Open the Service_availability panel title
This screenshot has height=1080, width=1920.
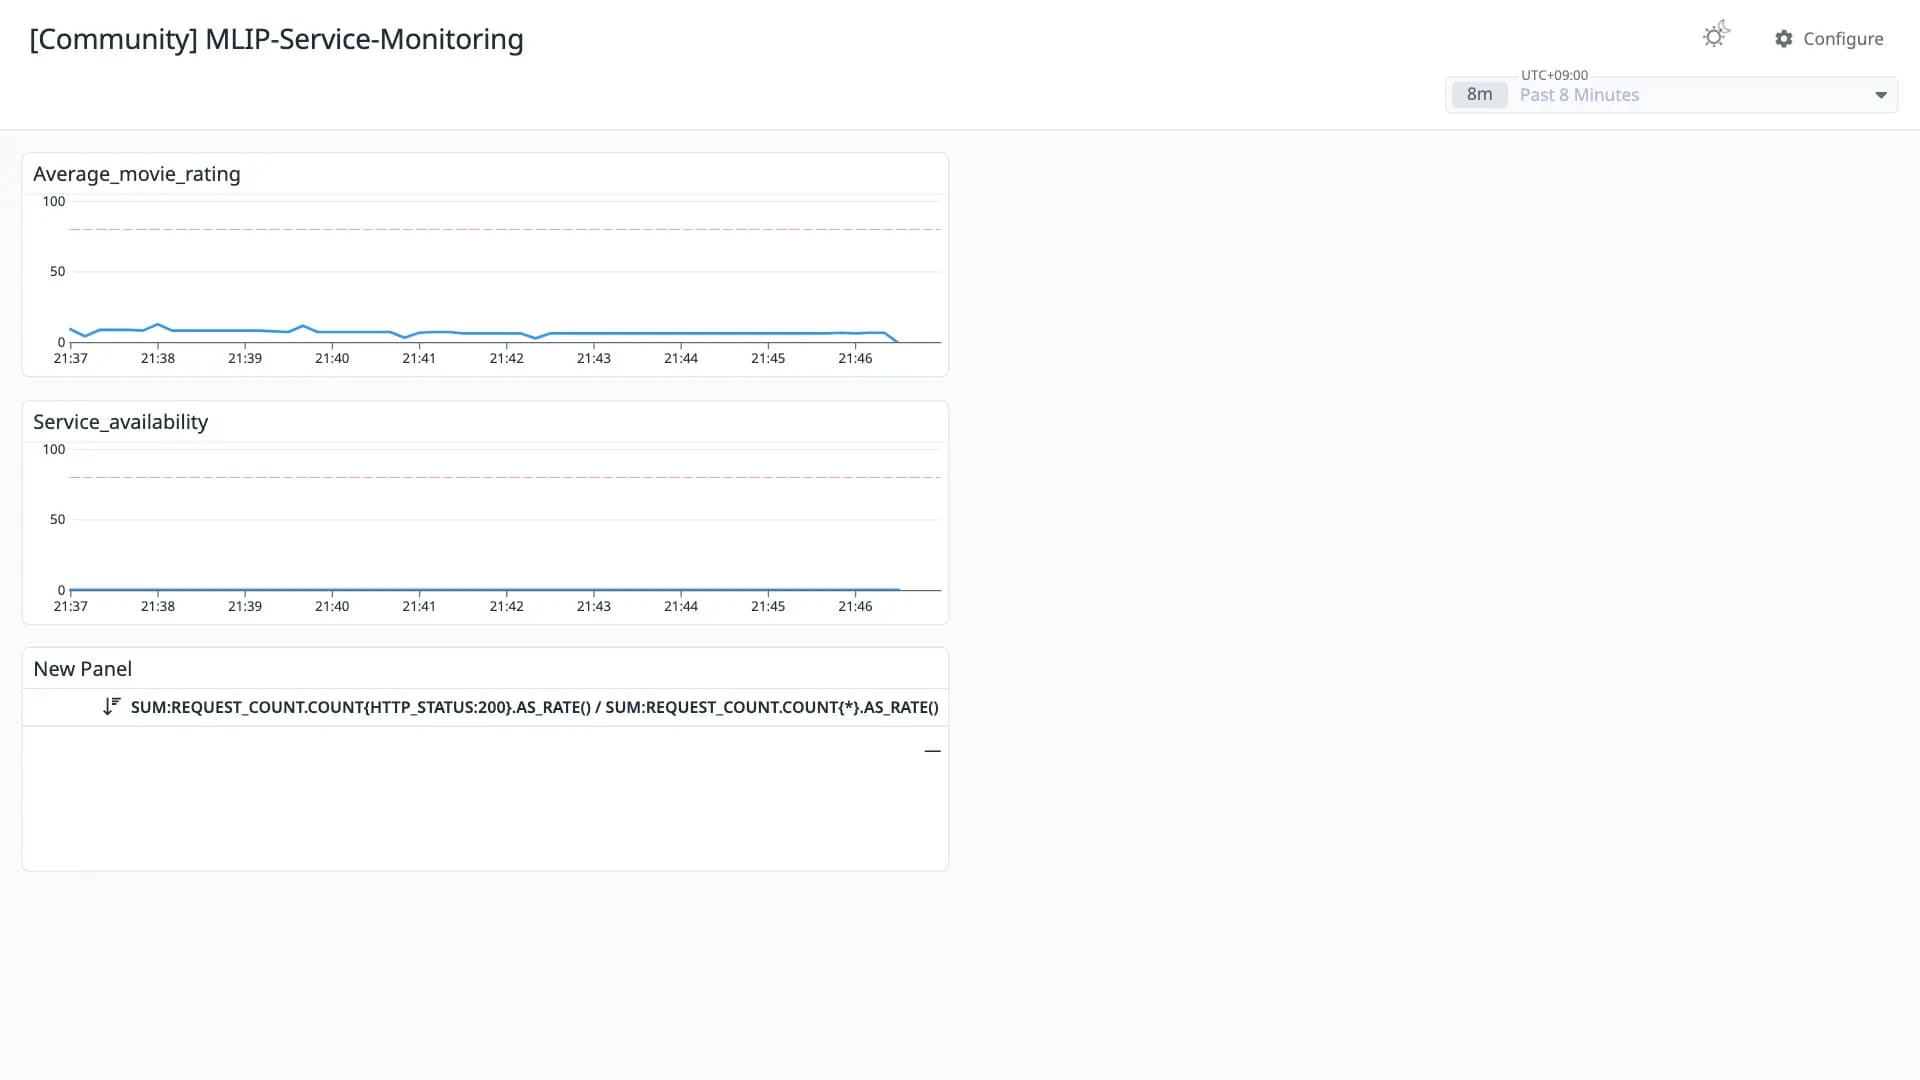pos(121,422)
